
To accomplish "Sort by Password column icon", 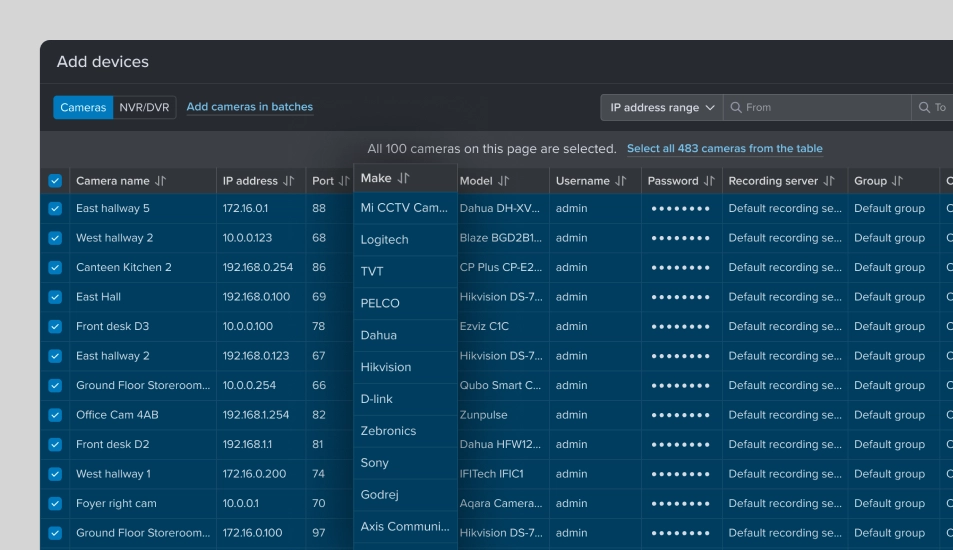I will (709, 181).
